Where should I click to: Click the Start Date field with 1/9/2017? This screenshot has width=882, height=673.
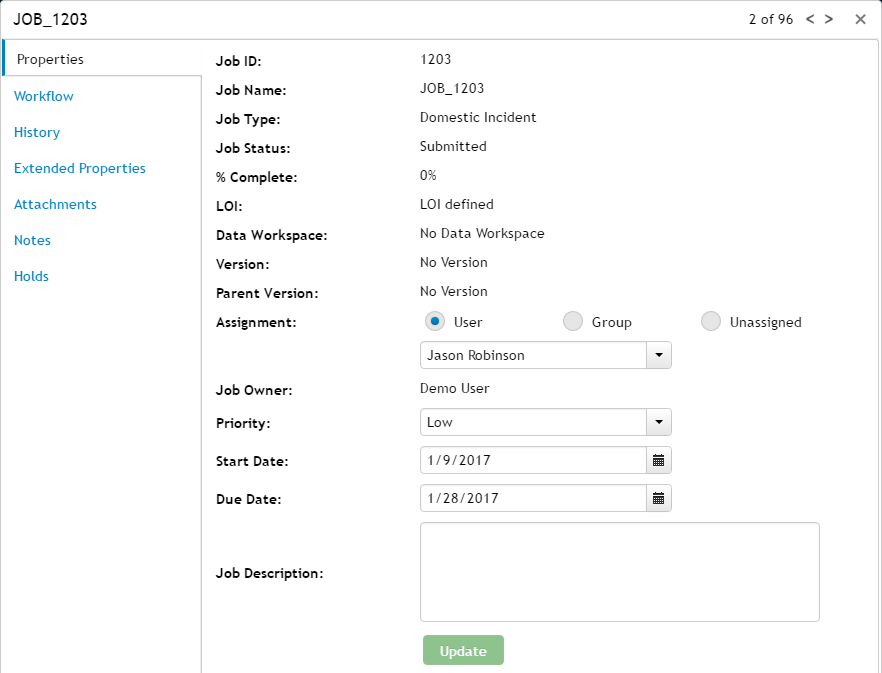coord(532,460)
